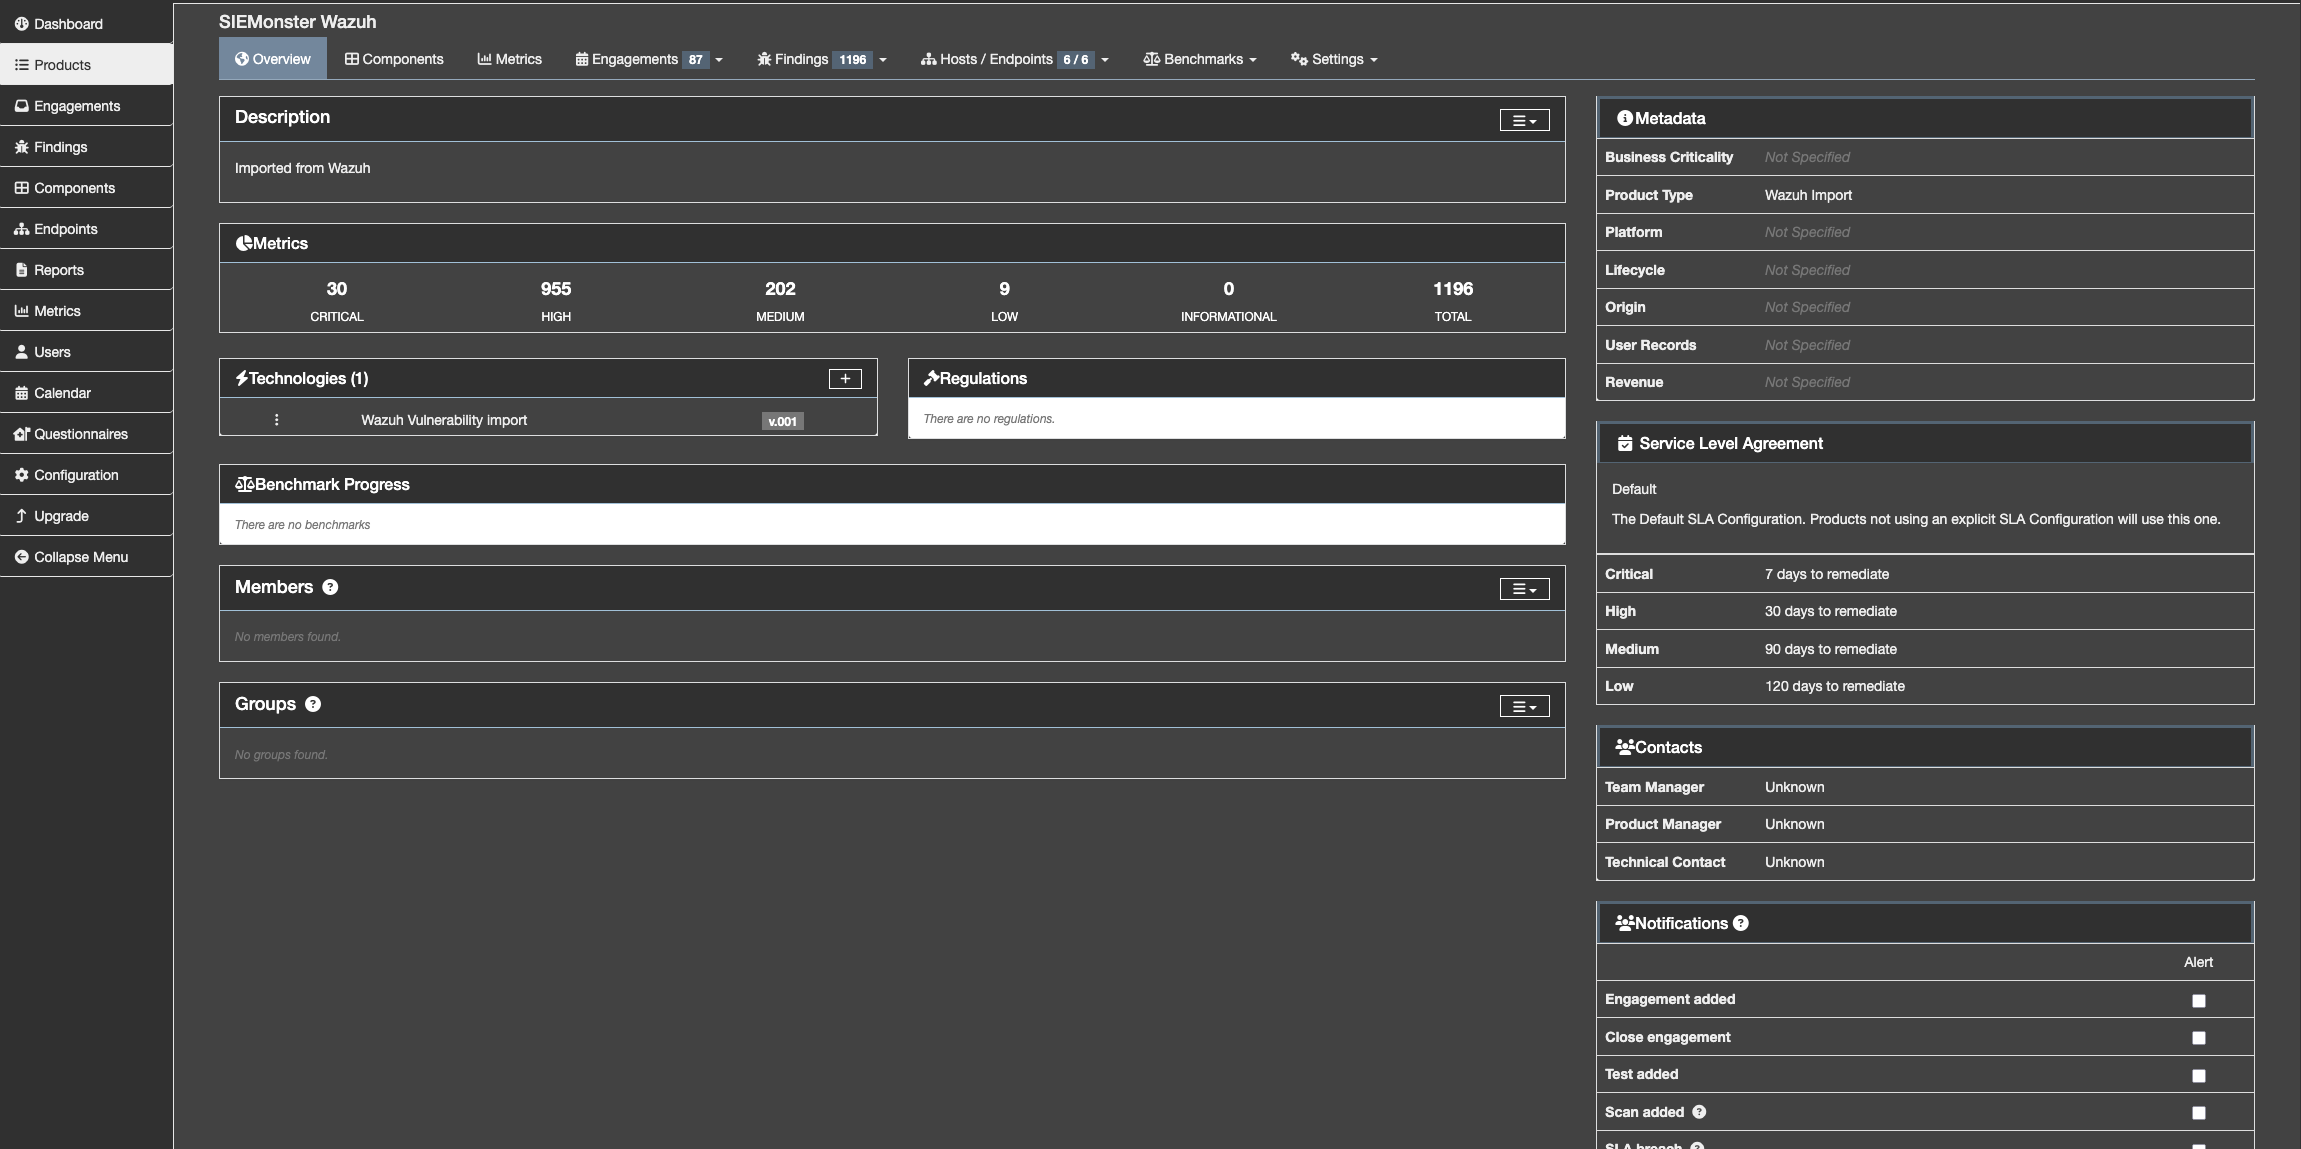Click the Notifications help icon
The width and height of the screenshot is (2301, 1149).
tap(1741, 923)
